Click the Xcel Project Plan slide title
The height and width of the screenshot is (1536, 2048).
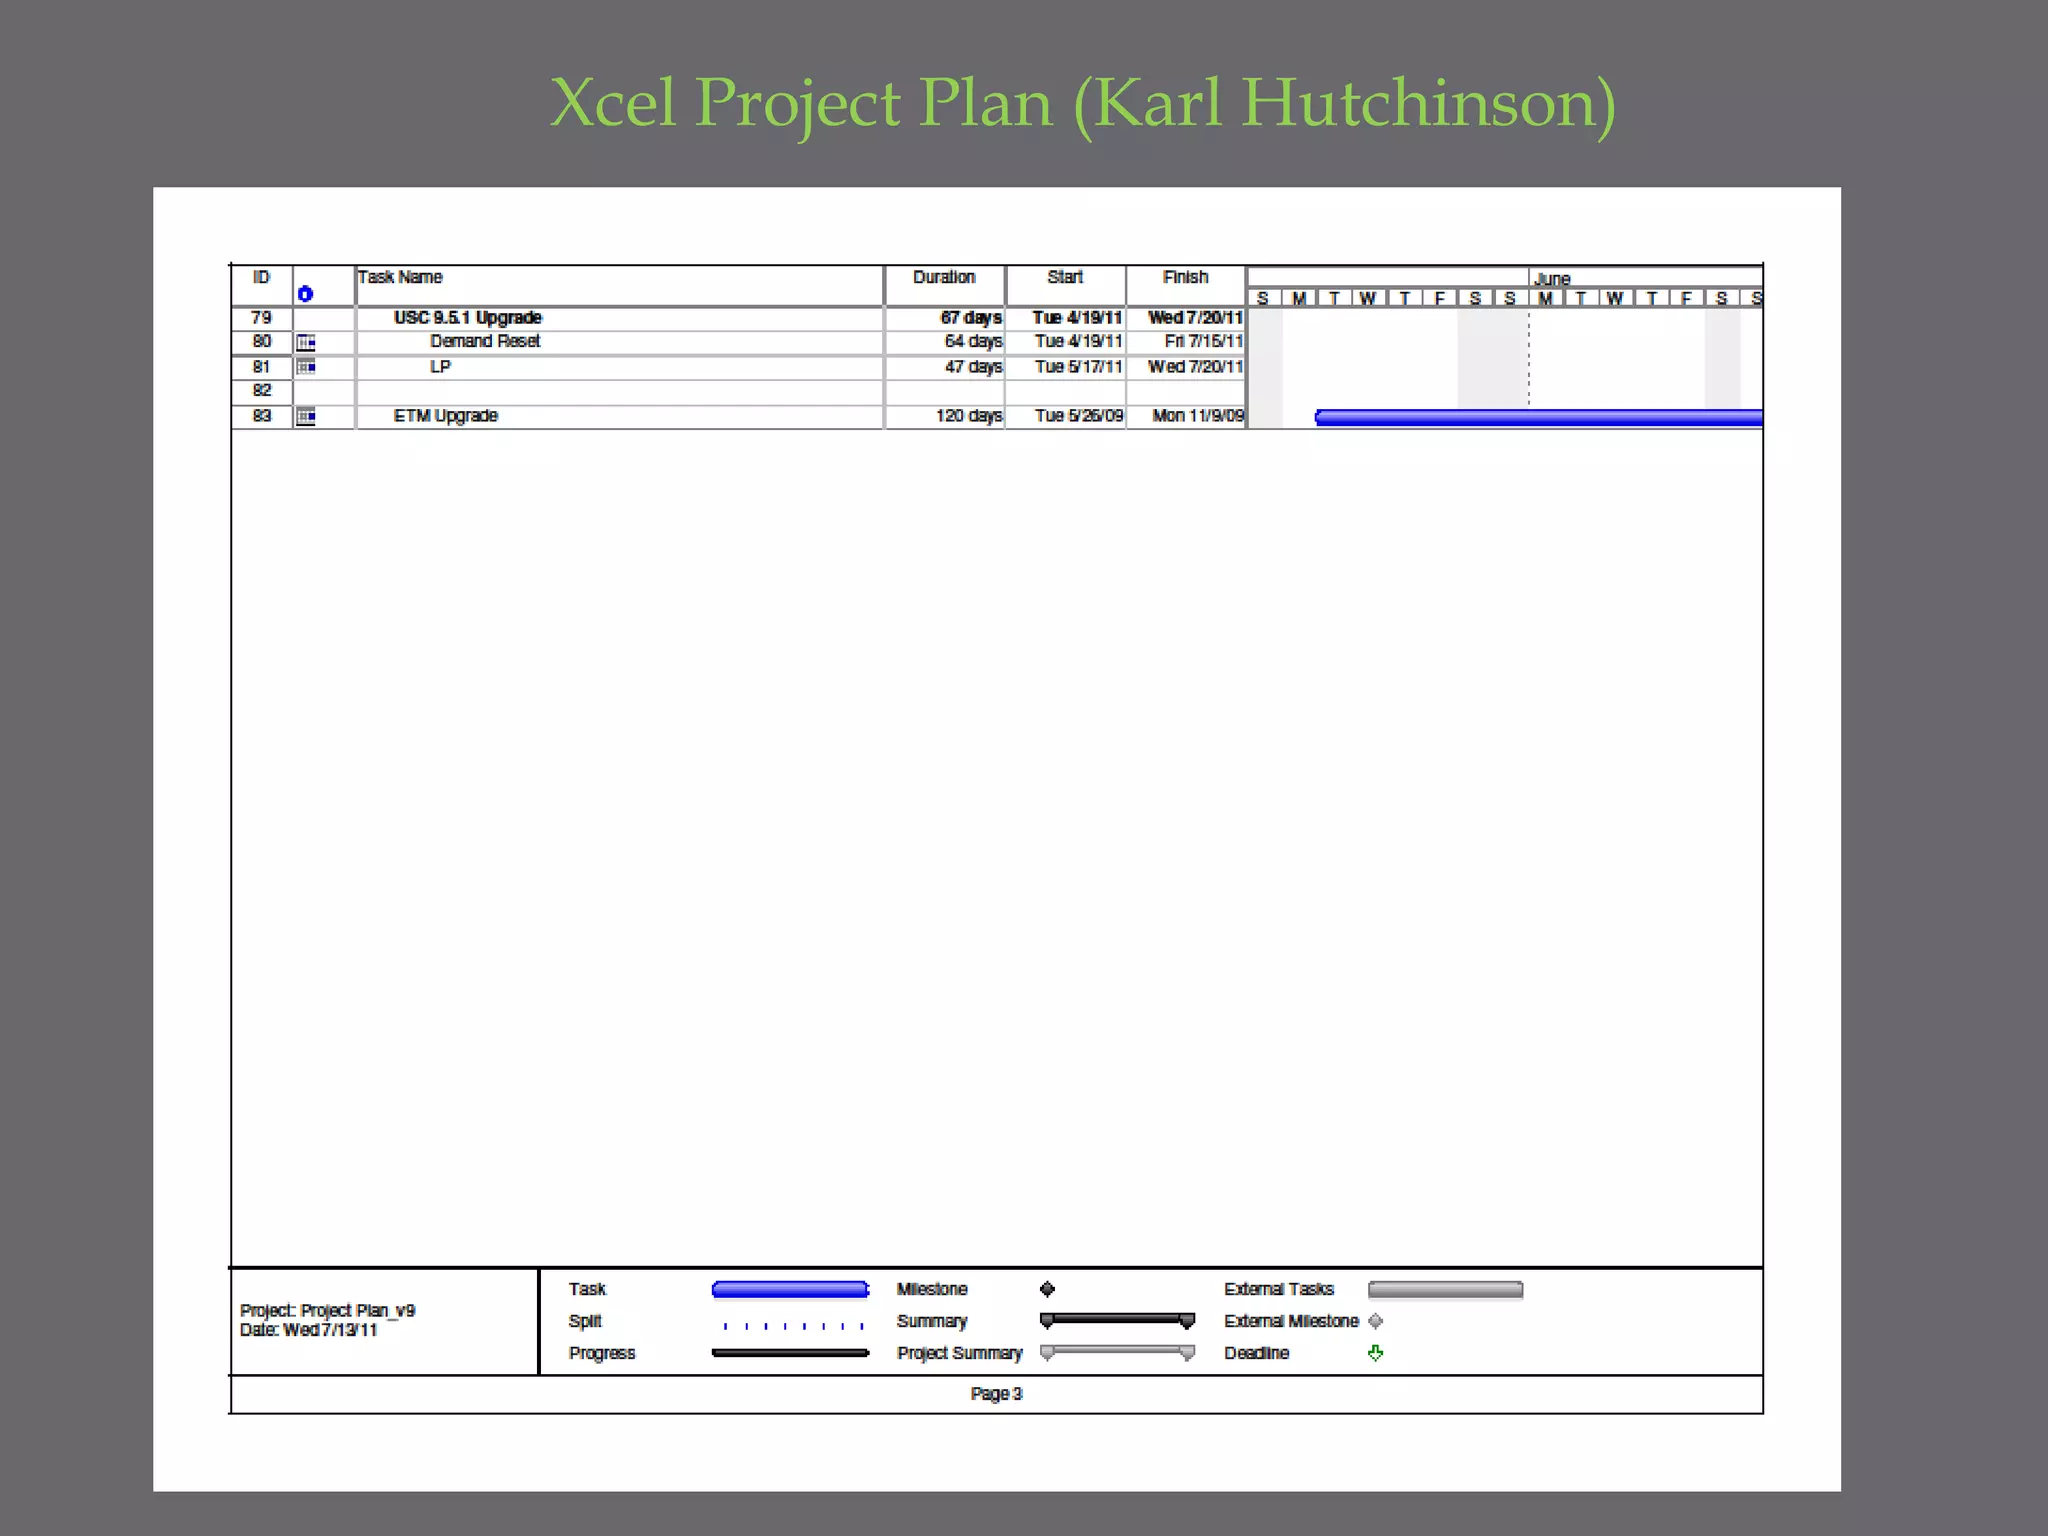pos(1083,103)
